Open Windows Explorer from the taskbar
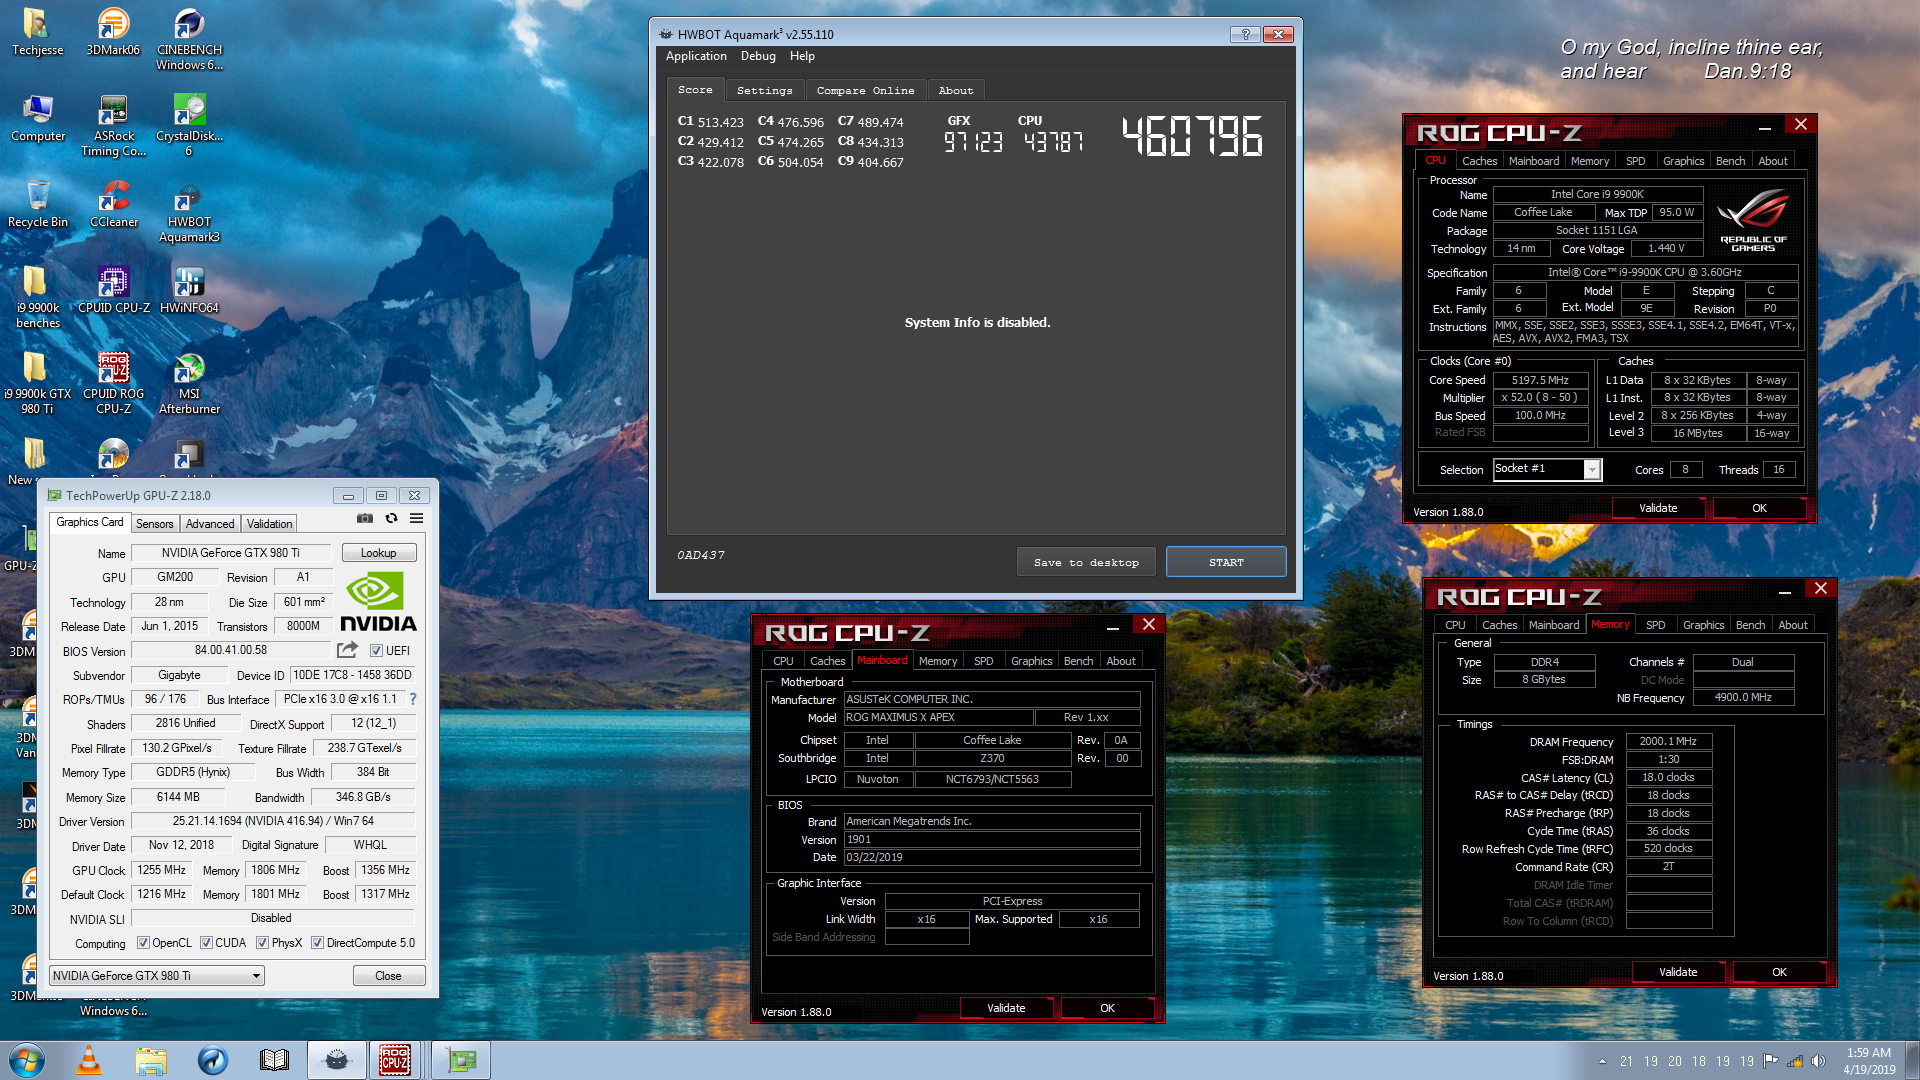 click(151, 1060)
